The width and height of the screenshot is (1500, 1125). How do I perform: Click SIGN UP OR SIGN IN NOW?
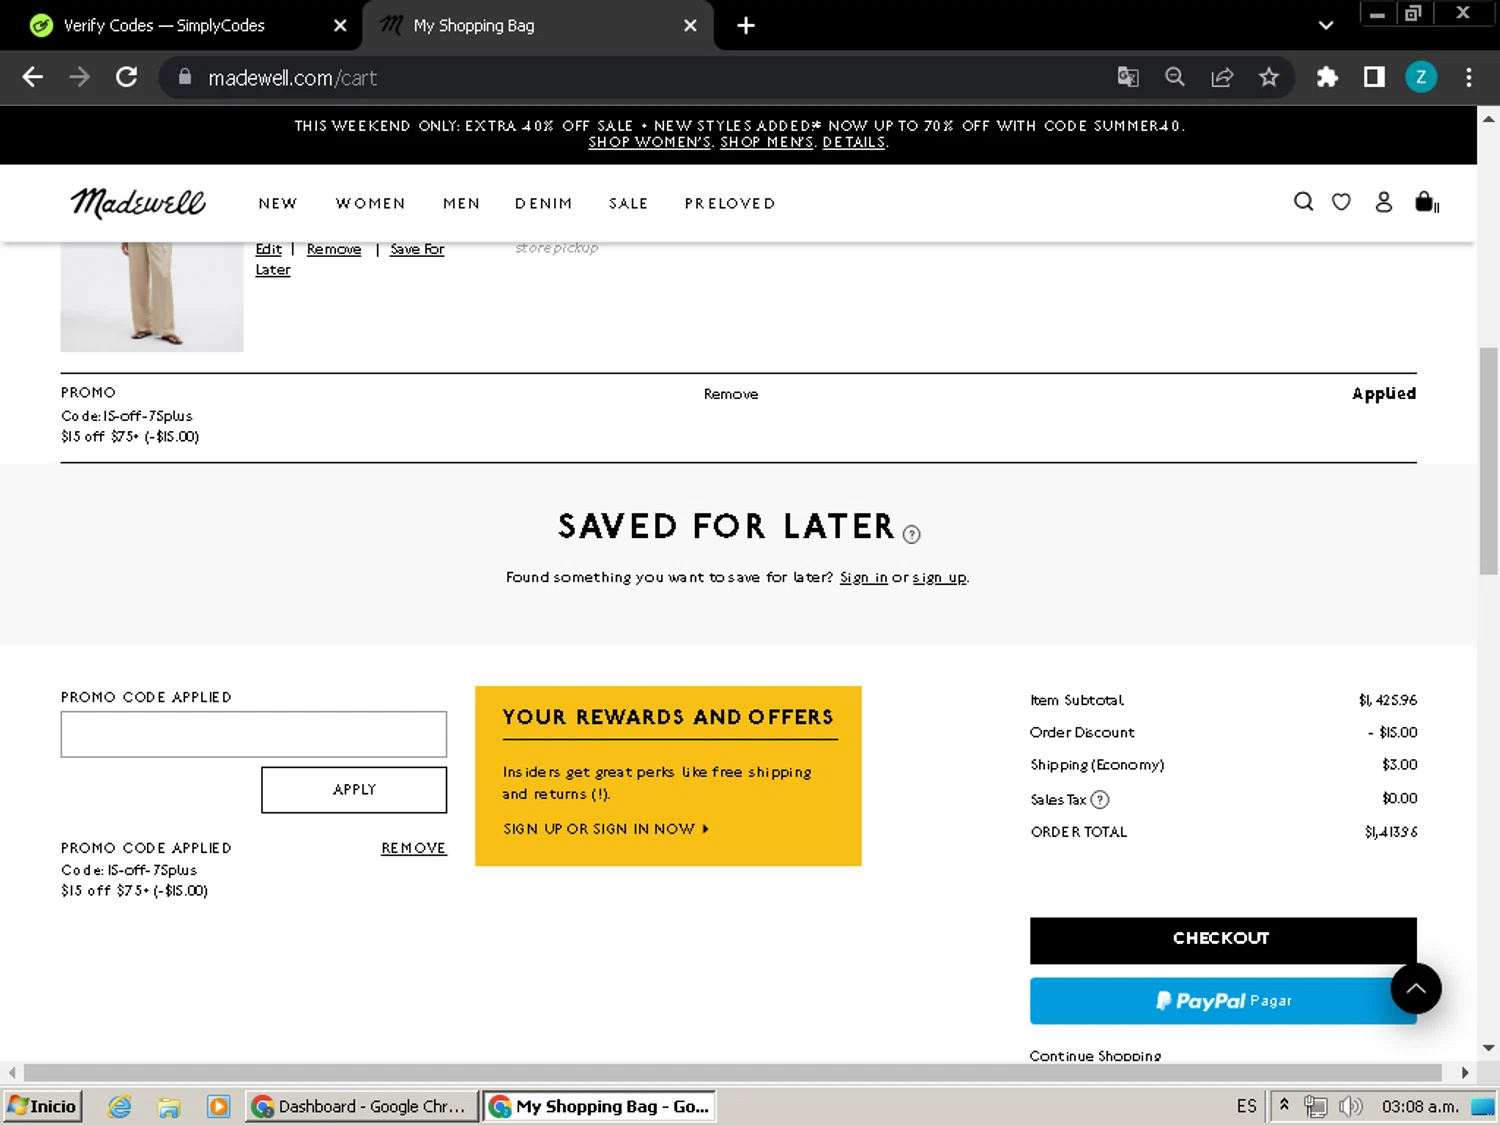(x=606, y=829)
